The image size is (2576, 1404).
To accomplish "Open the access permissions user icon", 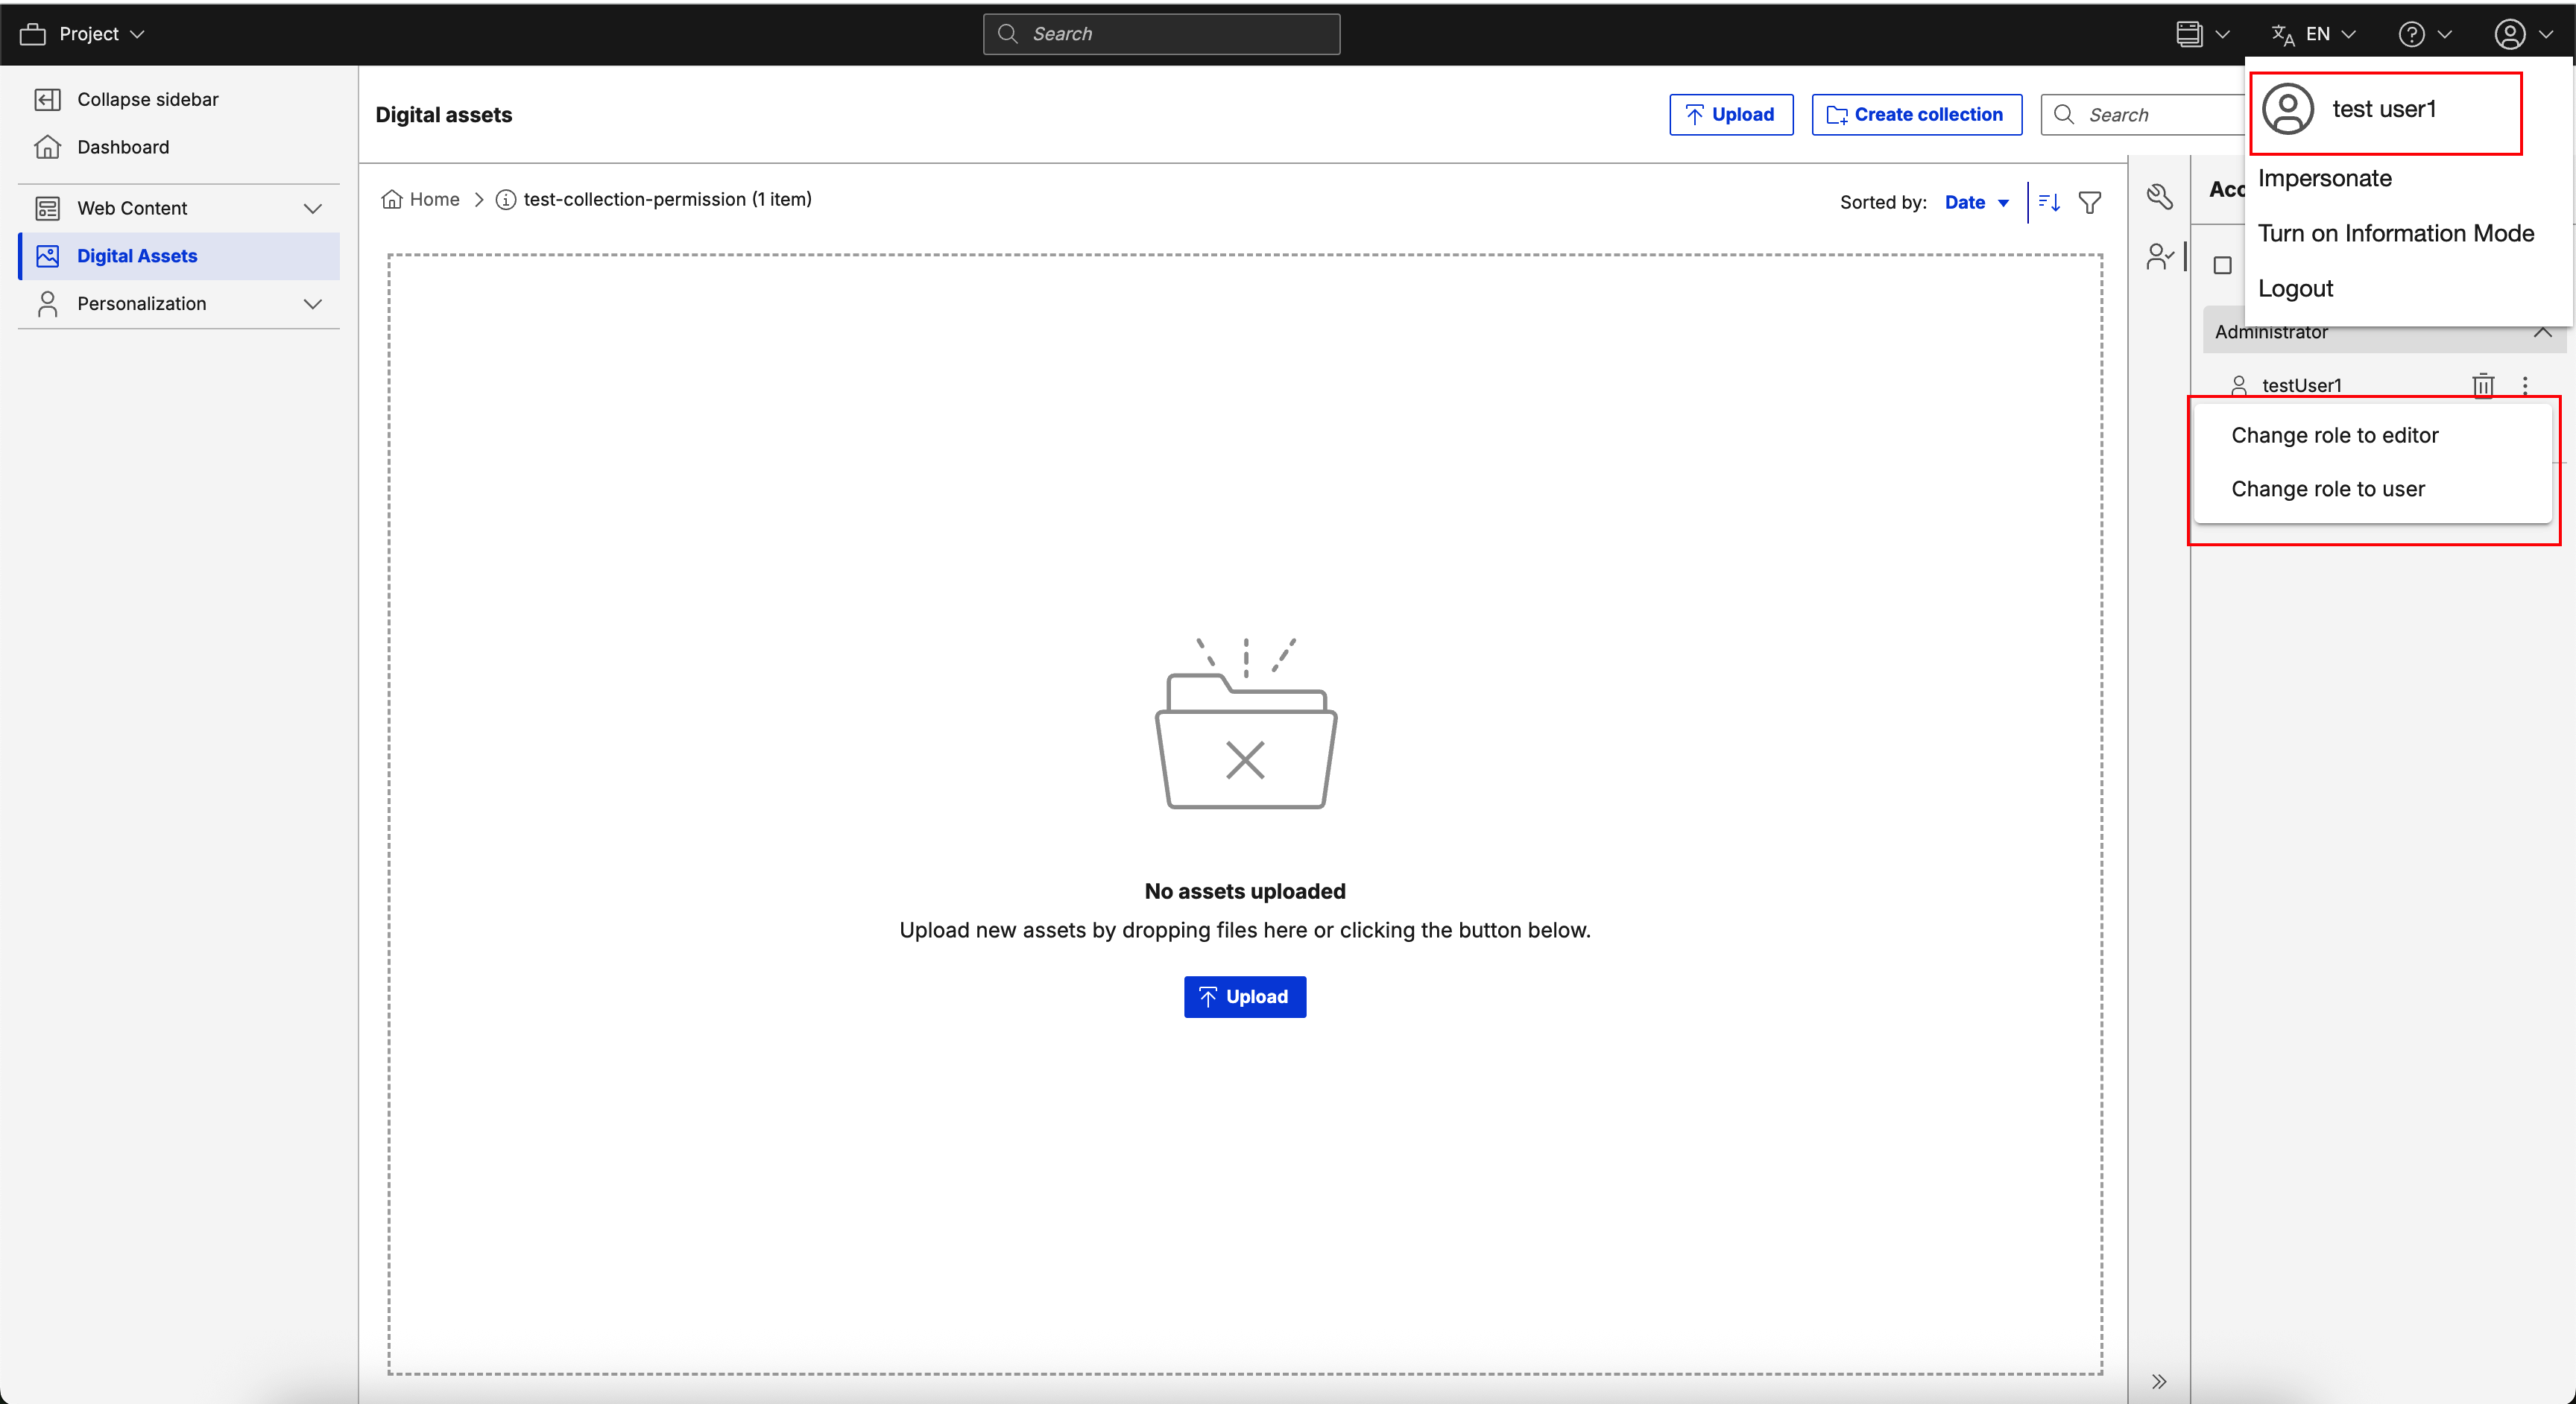I will pyautogui.click(x=2160, y=257).
